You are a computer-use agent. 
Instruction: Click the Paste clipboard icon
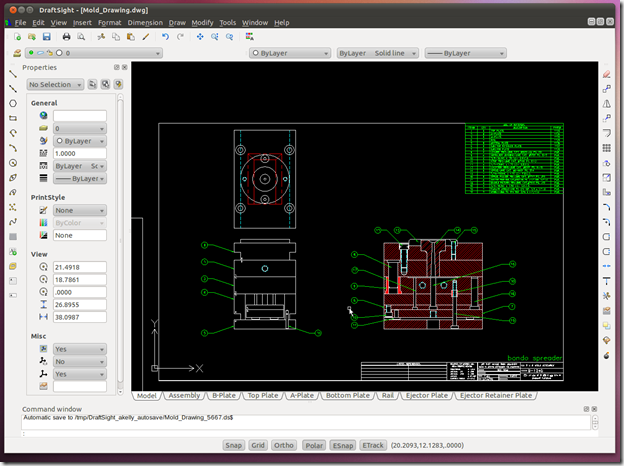[131, 37]
